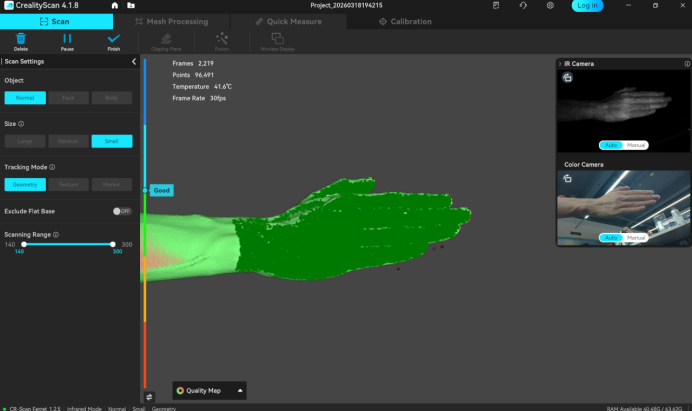Click the Delete scan icon
692x411 pixels.
(21, 38)
